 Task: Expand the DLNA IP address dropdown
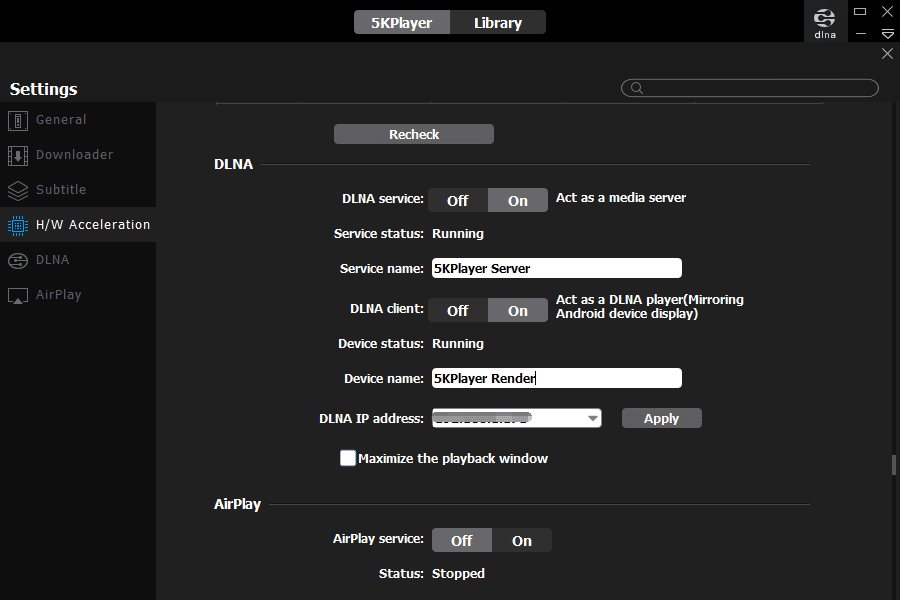[x=592, y=418]
